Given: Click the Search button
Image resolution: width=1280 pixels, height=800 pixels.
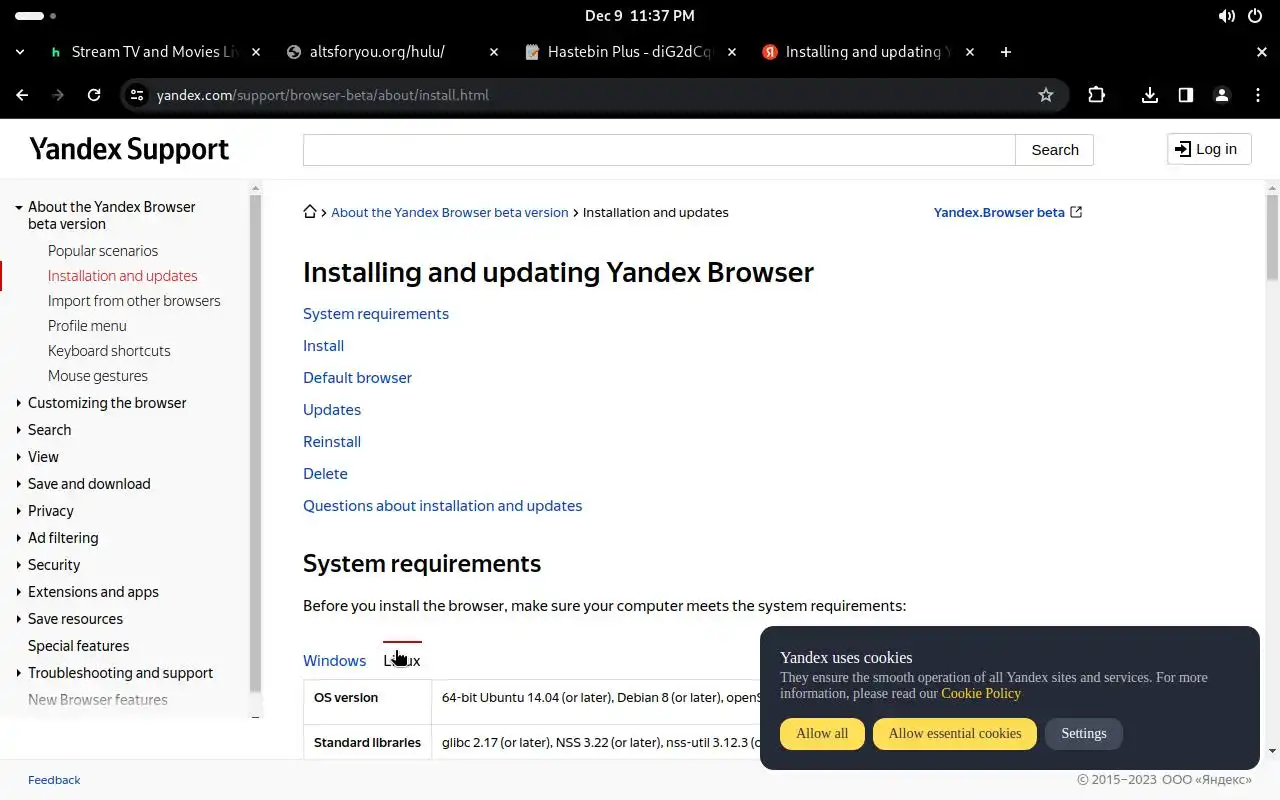Looking at the screenshot, I should (x=1055, y=150).
